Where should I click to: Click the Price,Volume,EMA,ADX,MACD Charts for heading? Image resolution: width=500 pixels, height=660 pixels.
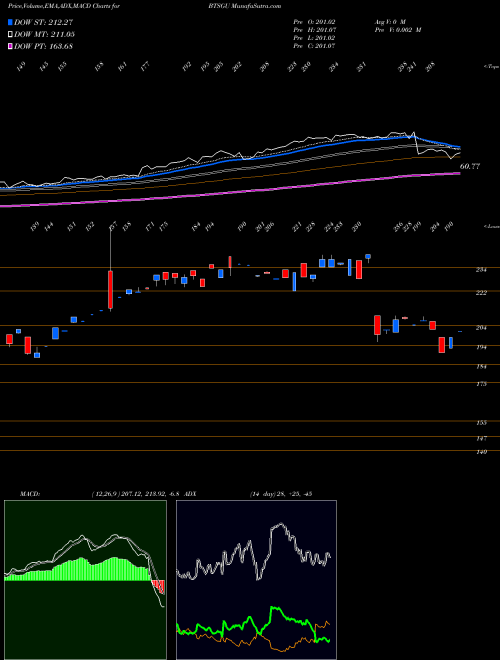63,6
